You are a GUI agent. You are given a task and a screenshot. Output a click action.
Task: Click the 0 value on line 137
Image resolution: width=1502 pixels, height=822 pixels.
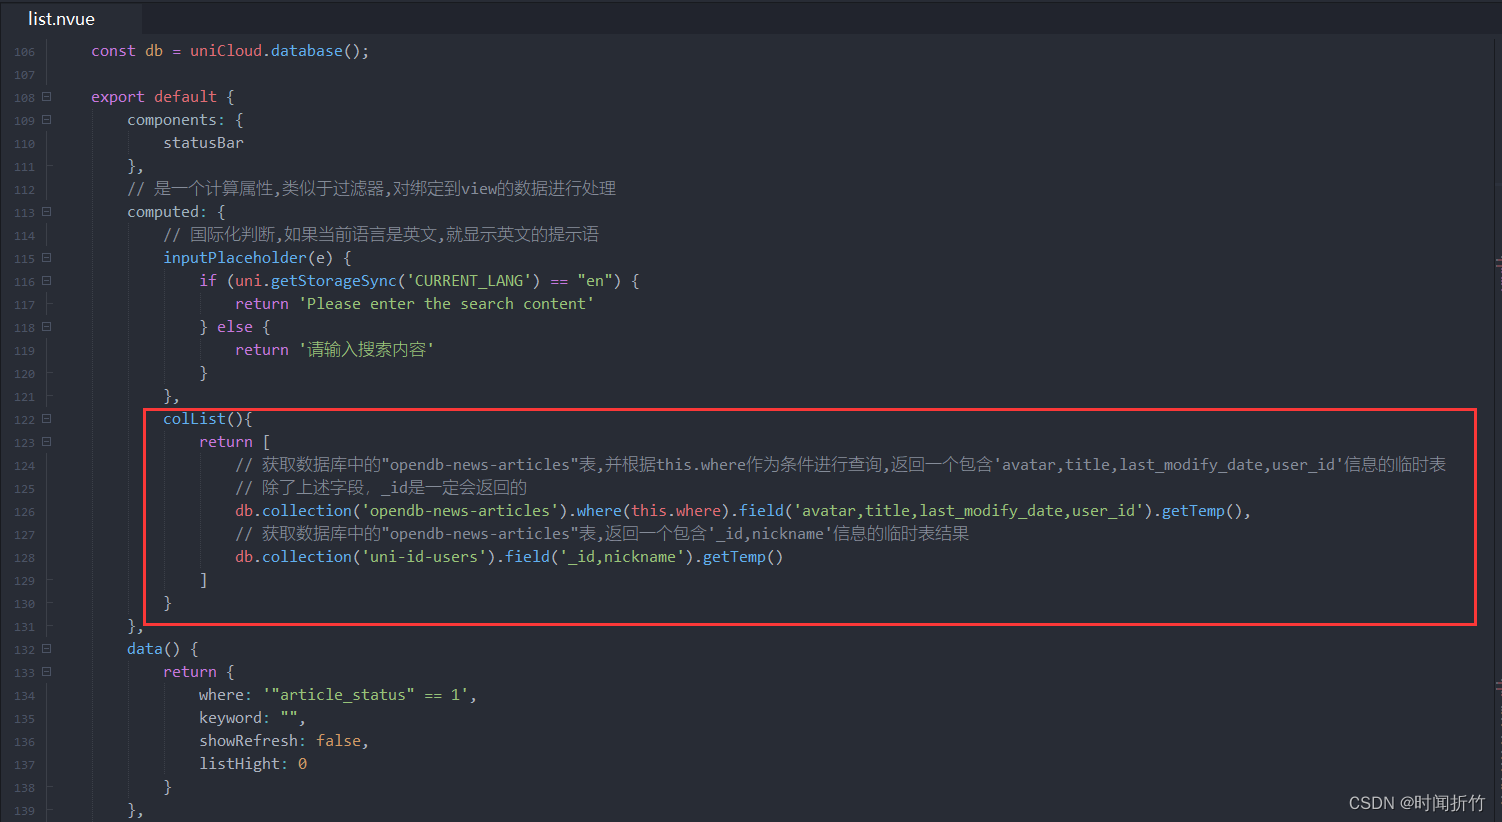tap(302, 764)
